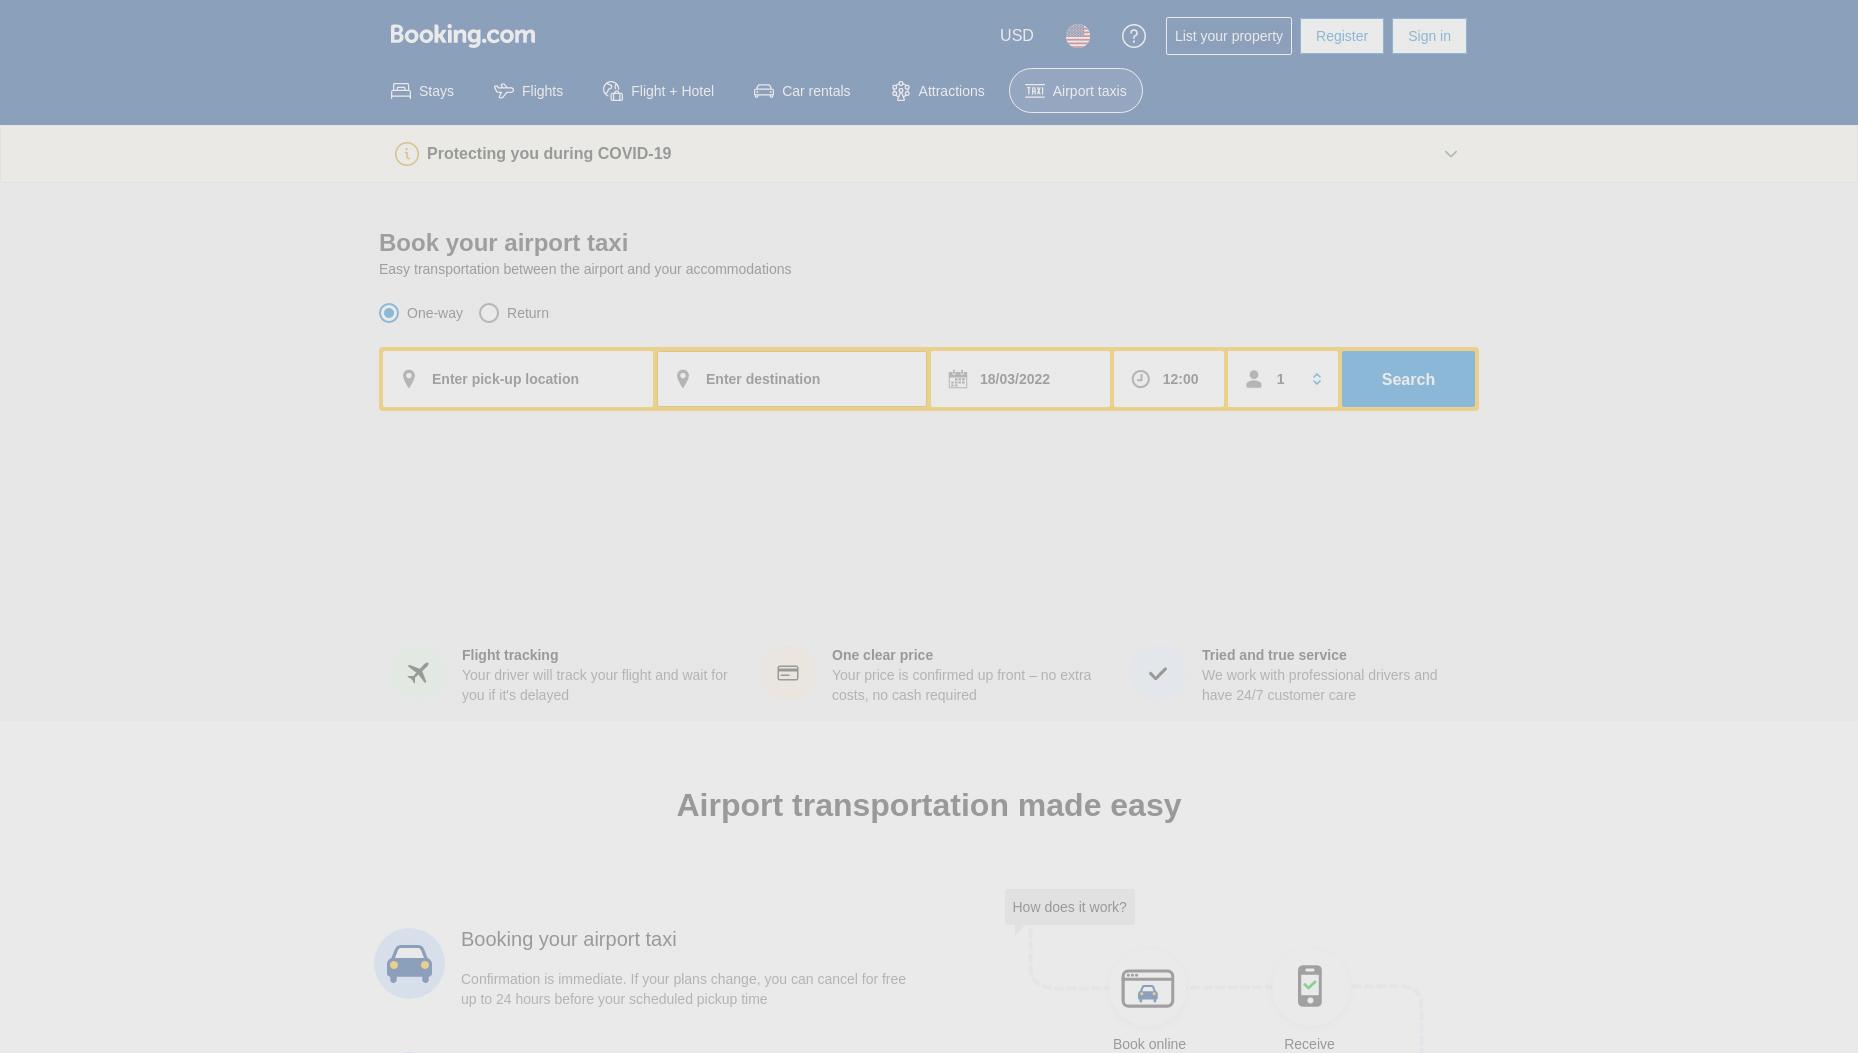Click the Airport transportation made easy heading
This screenshot has width=1858, height=1053.
tap(929, 805)
